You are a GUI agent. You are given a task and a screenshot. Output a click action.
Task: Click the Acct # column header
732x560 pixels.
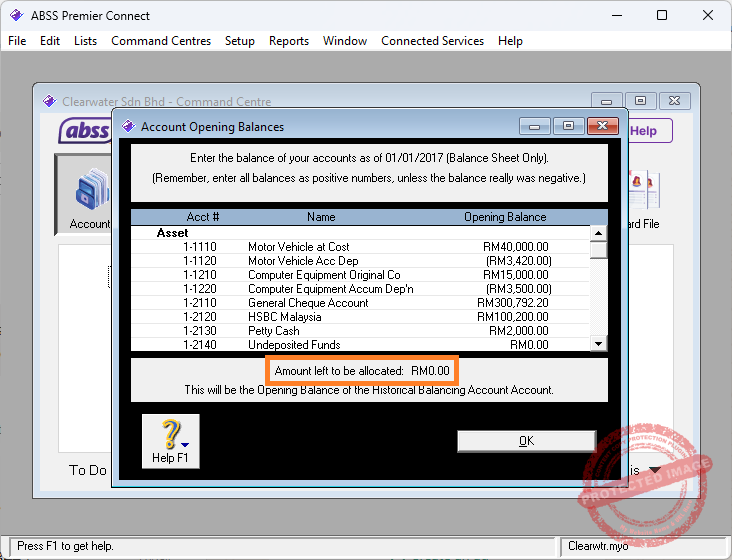[203, 217]
